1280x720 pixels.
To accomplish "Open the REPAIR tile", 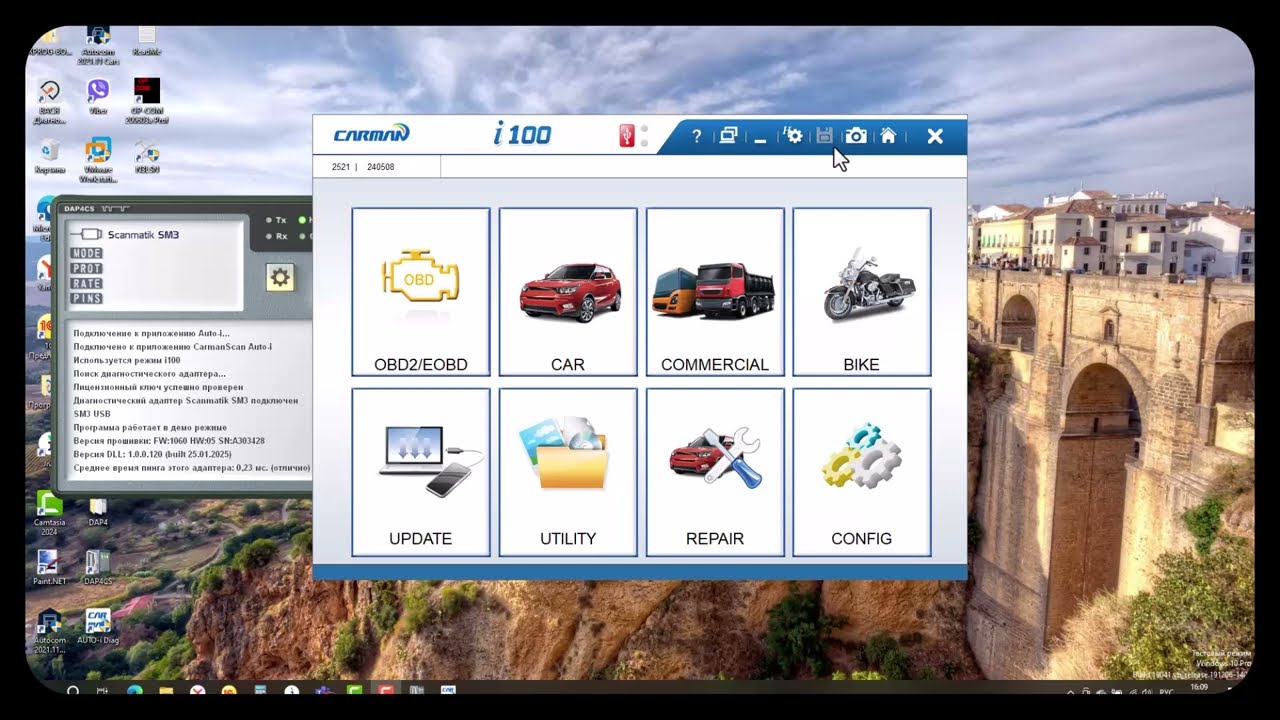I will point(715,472).
